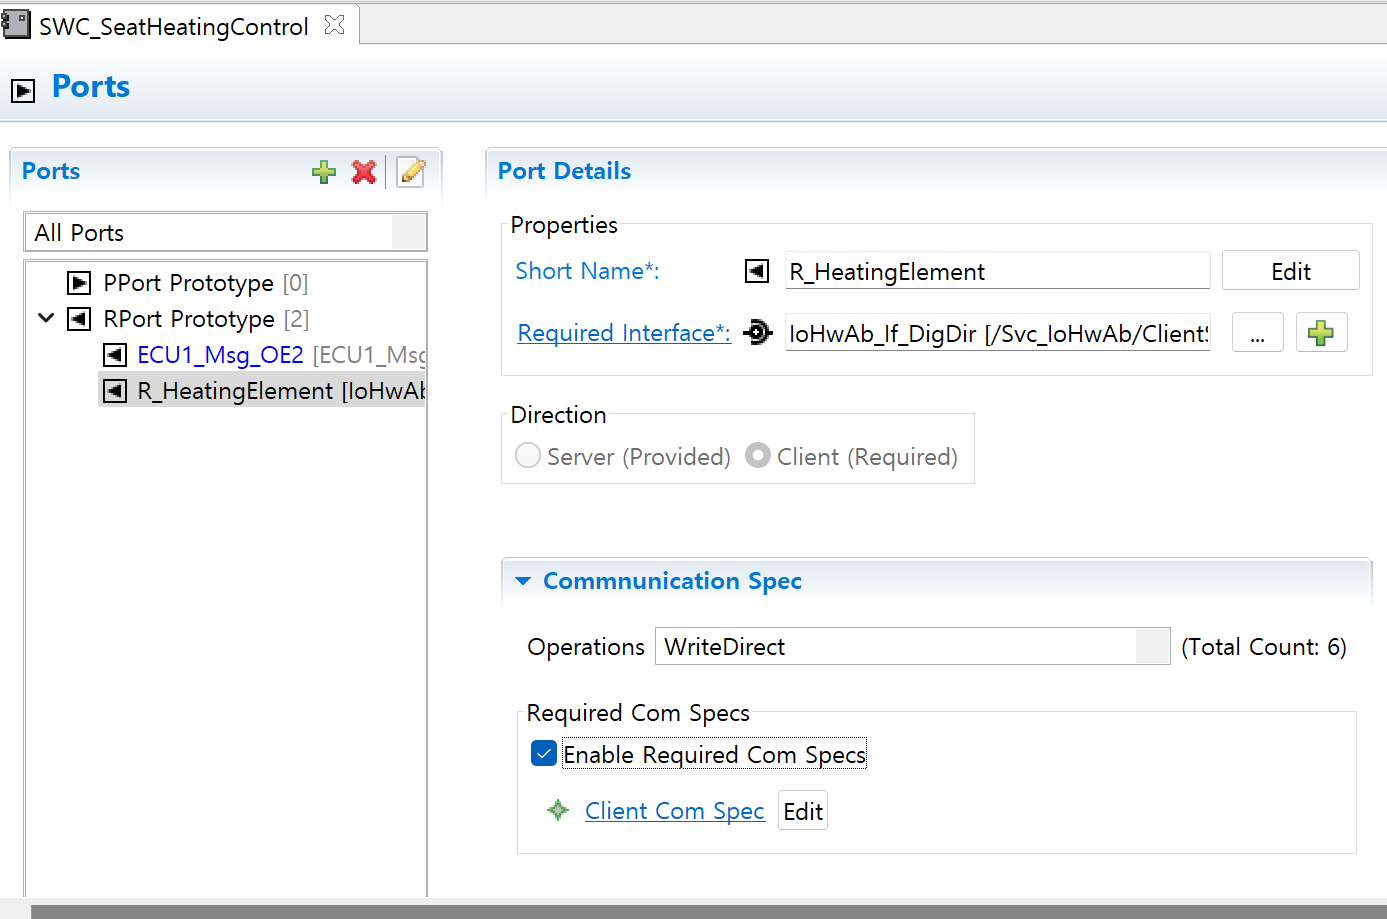1387x919 pixels.
Task: Collapse the RPort Prototype tree node
Action: [46, 318]
